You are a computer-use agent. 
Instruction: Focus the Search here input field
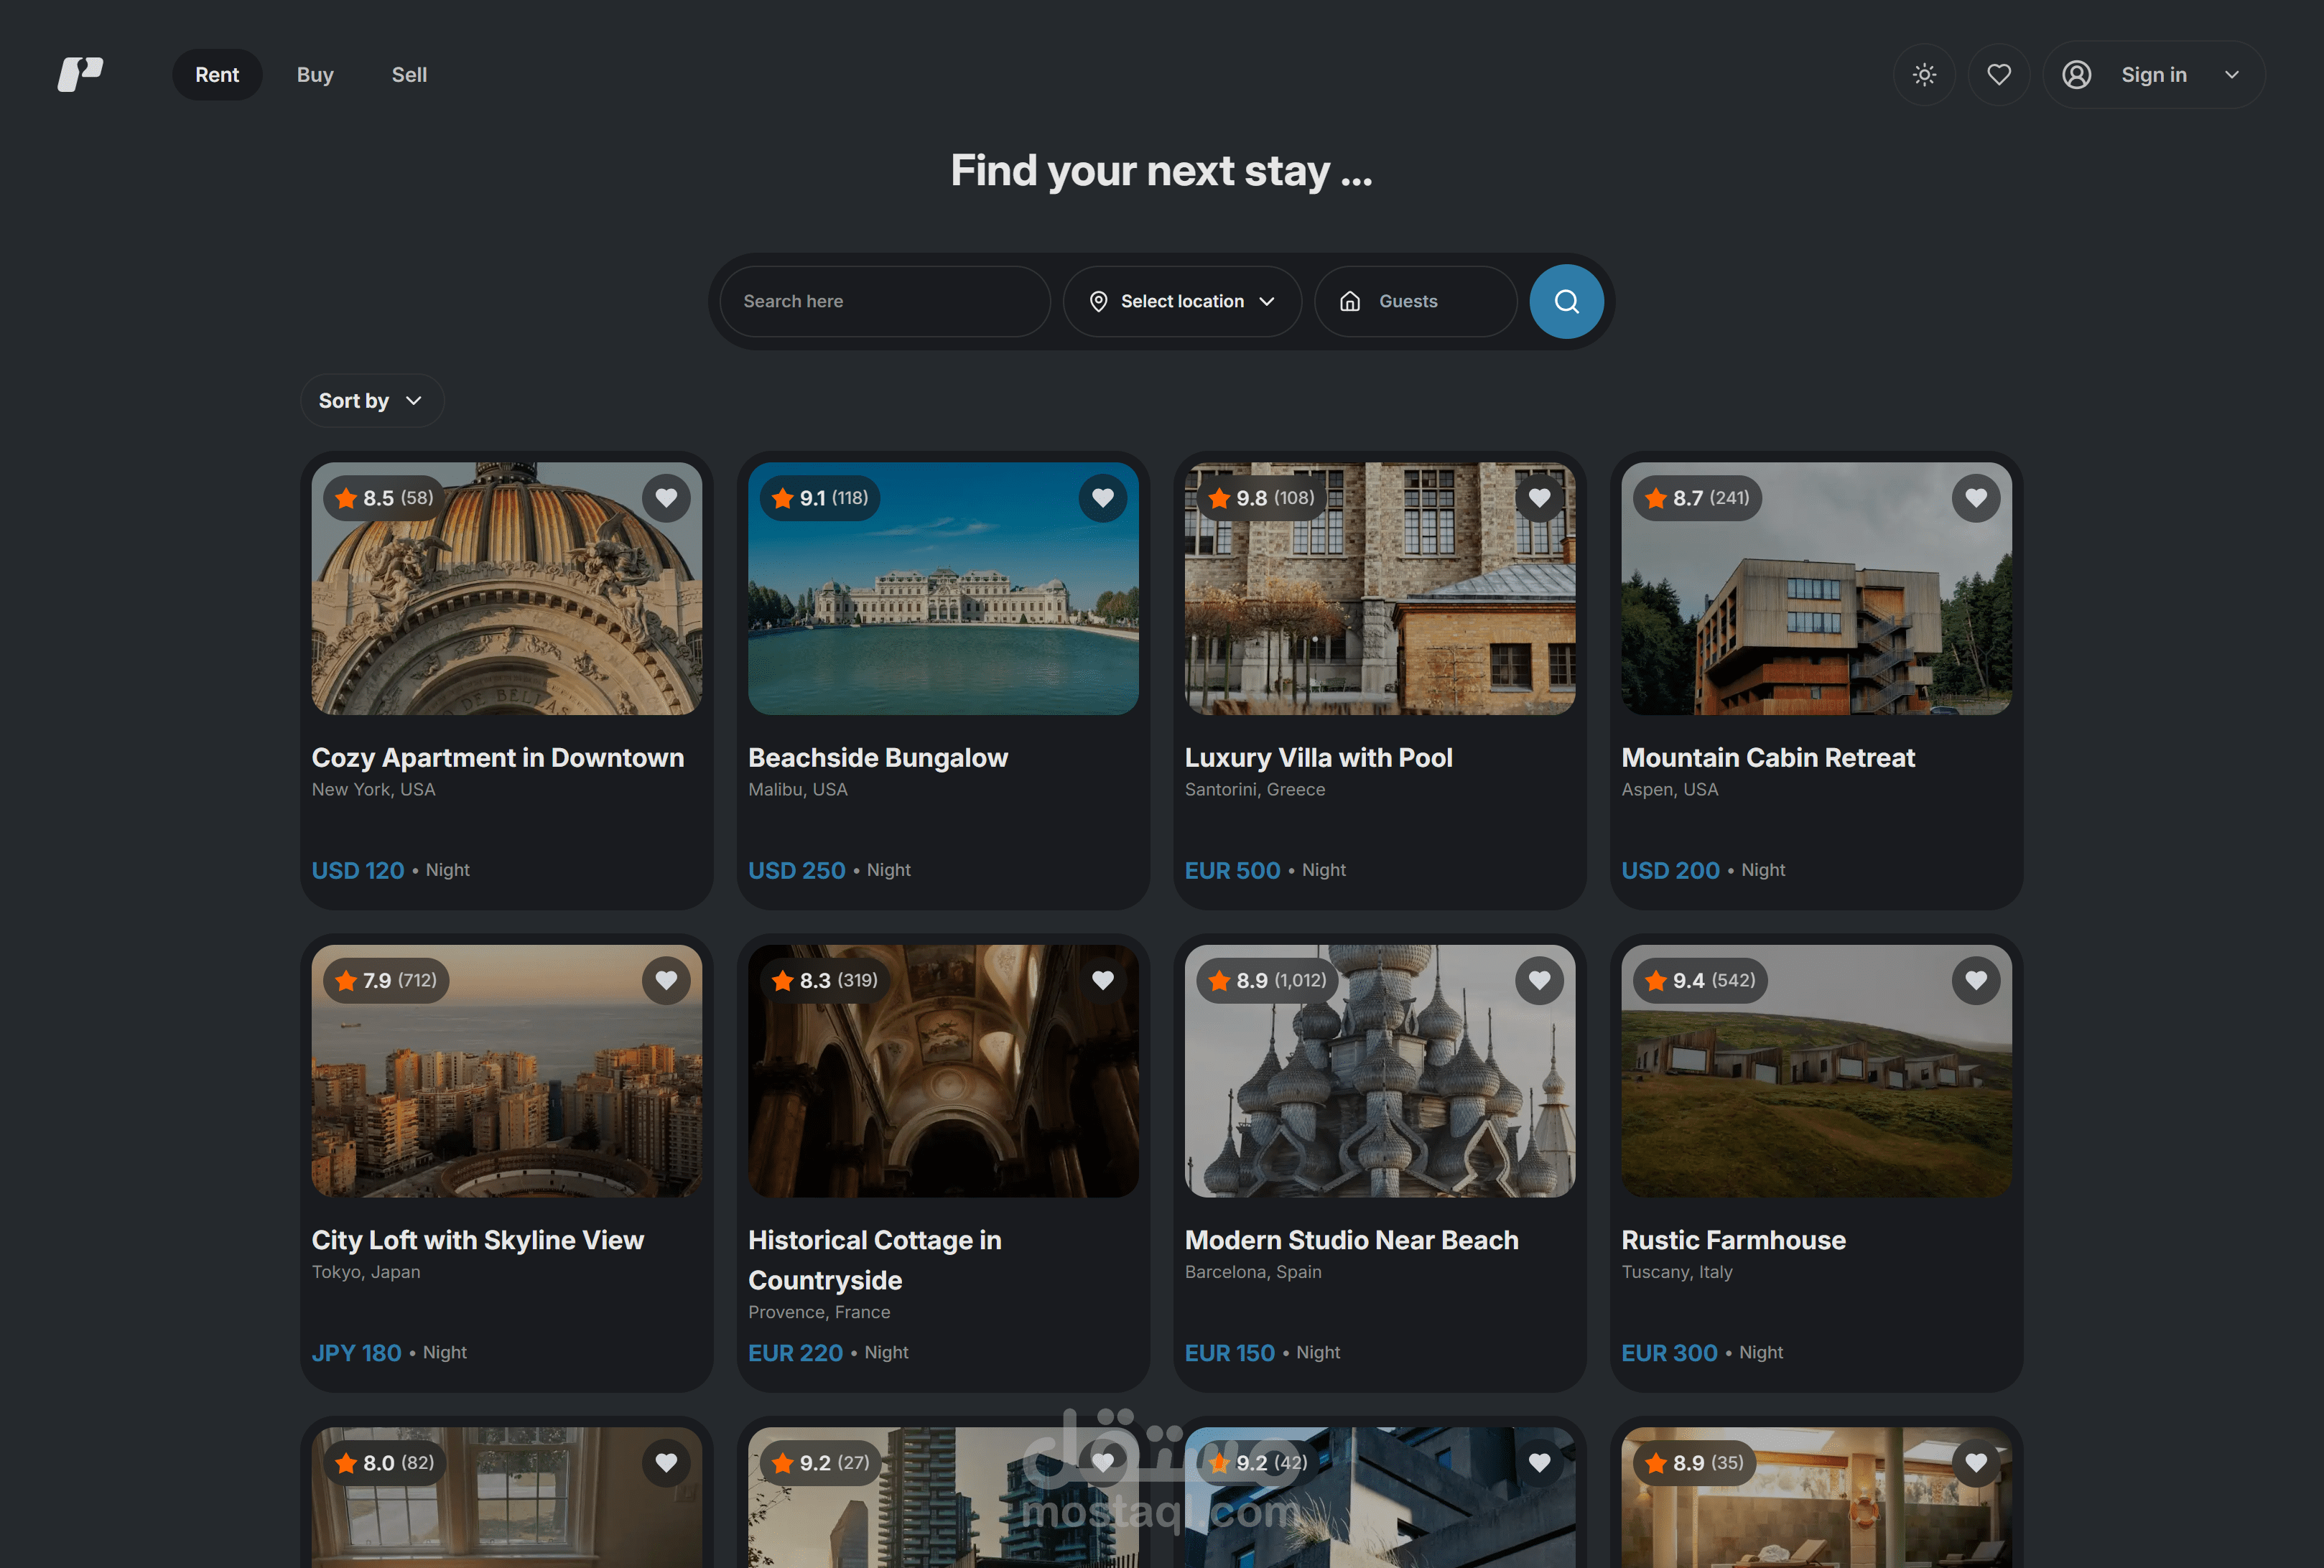click(884, 301)
